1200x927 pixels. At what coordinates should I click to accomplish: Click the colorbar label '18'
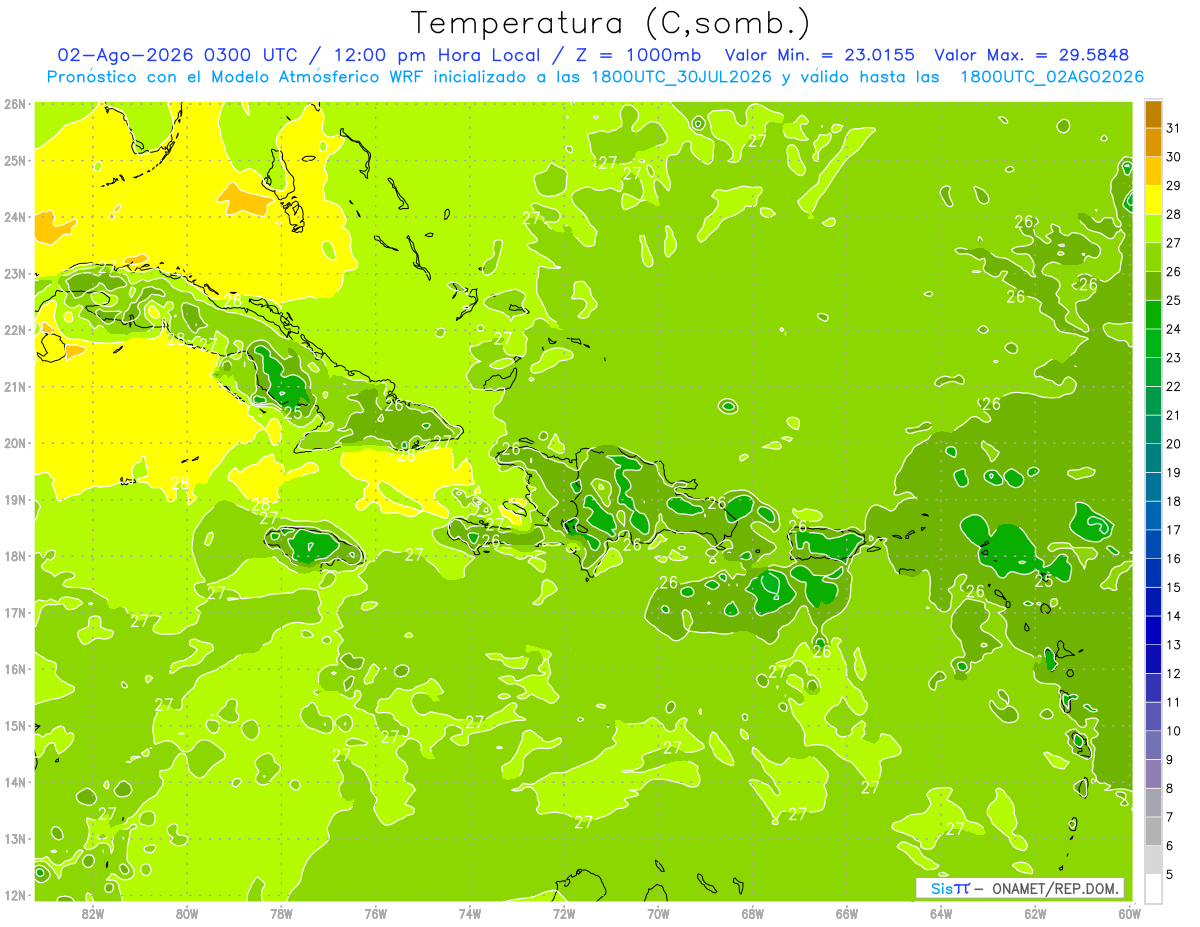[1173, 500]
